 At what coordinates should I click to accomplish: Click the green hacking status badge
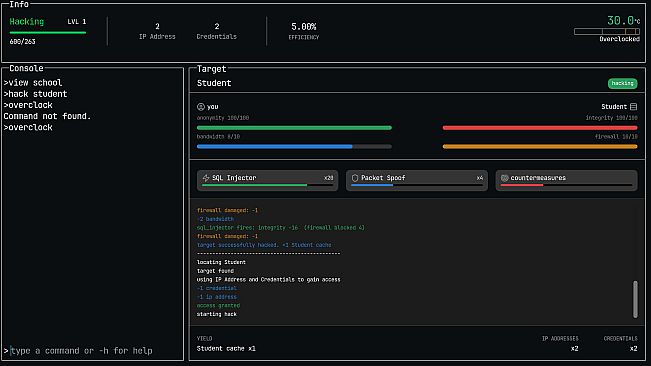(x=622, y=83)
